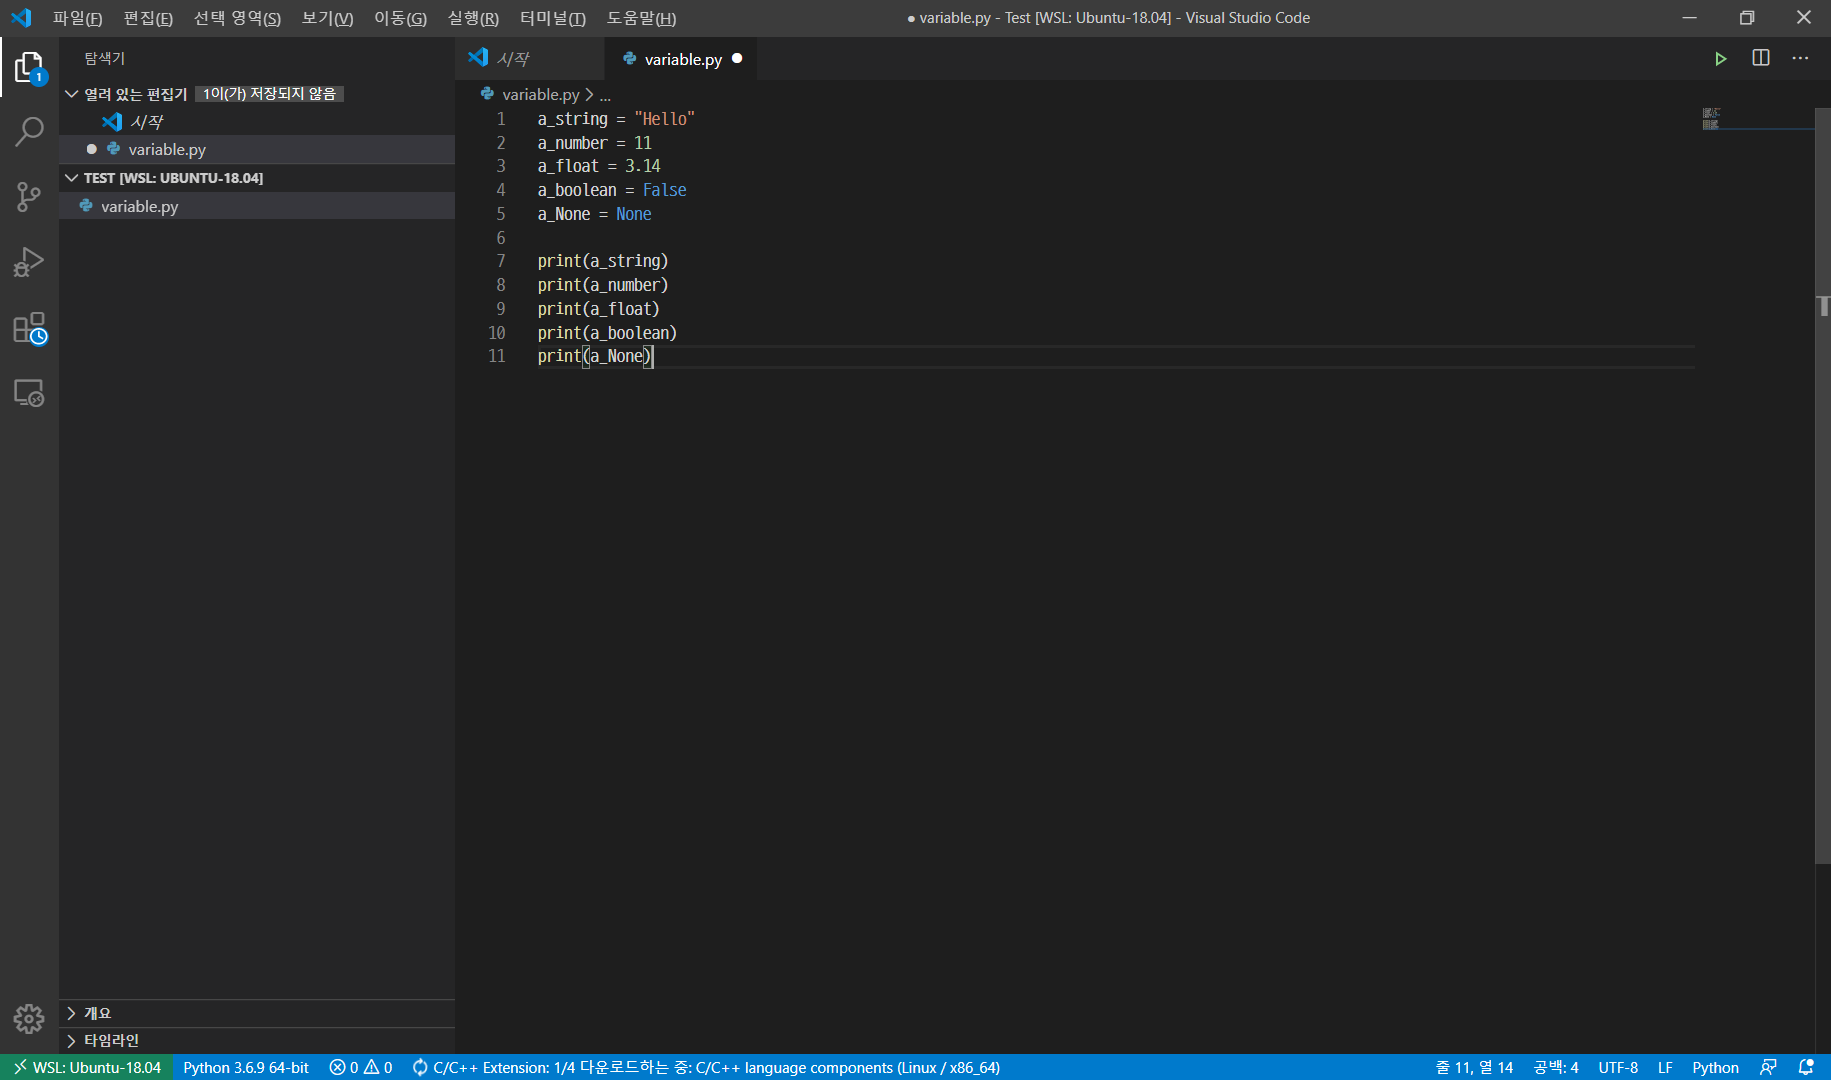Viewport: 1831px width, 1080px height.
Task: Split the editor to the right
Action: (x=1761, y=59)
